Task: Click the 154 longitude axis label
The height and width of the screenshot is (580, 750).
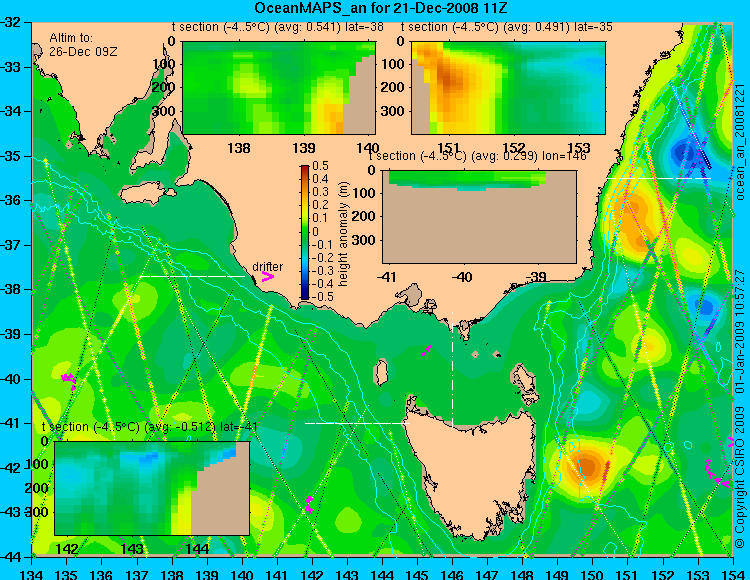Action: [732, 574]
